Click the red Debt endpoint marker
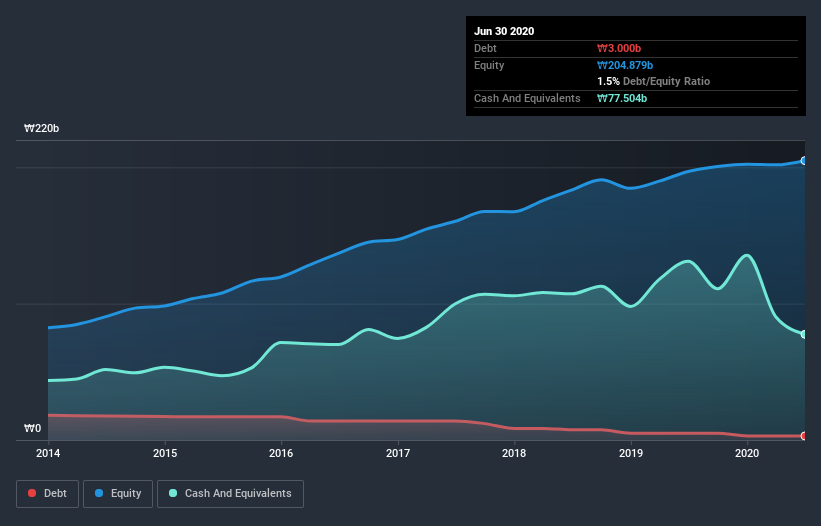Image resolution: width=821 pixels, height=526 pixels. click(804, 435)
